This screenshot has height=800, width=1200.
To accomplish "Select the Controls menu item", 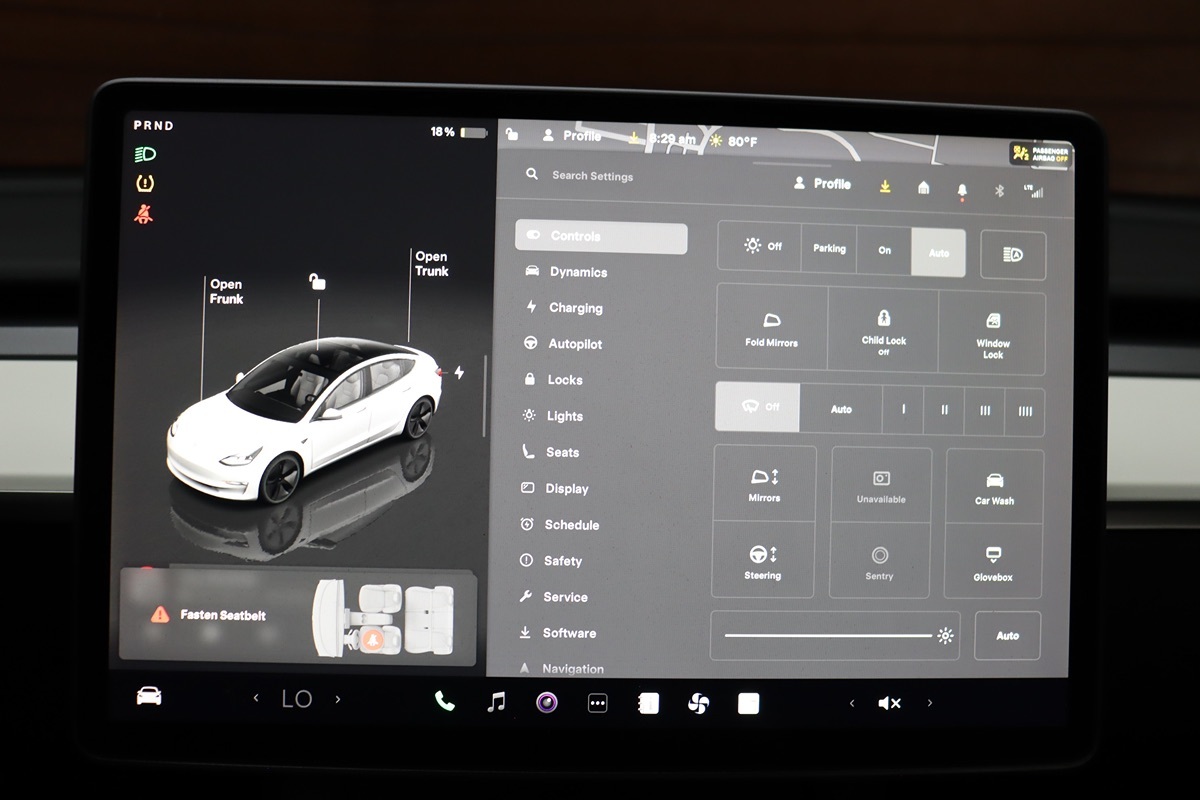I will tap(601, 237).
